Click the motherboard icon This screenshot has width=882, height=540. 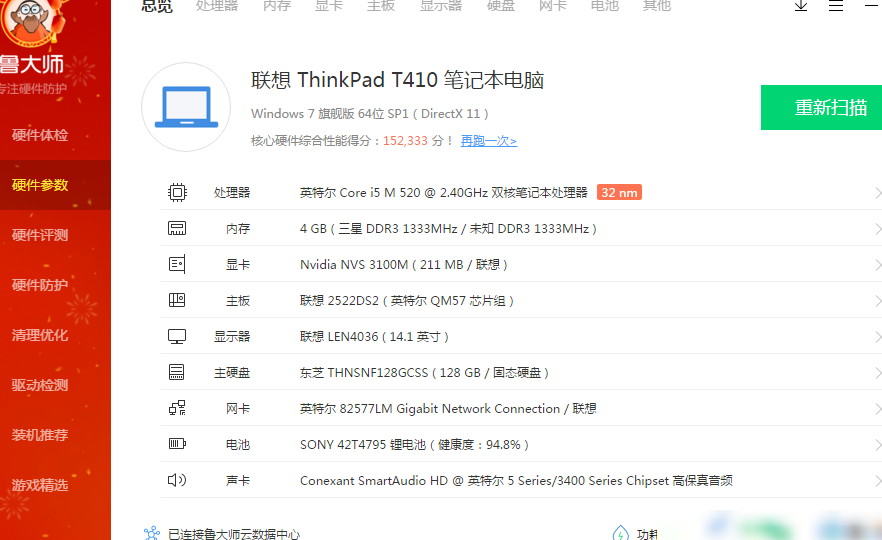177,300
